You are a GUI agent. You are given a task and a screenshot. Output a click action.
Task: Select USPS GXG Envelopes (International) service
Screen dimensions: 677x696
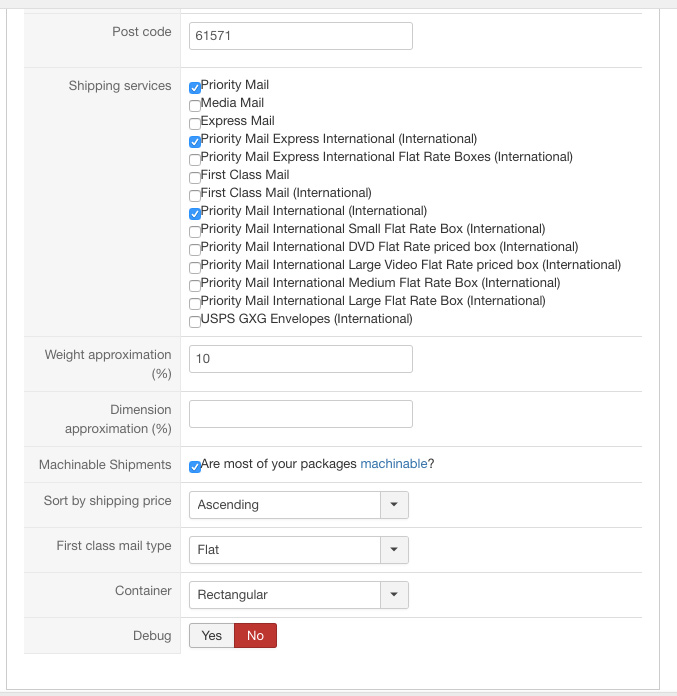(x=195, y=321)
